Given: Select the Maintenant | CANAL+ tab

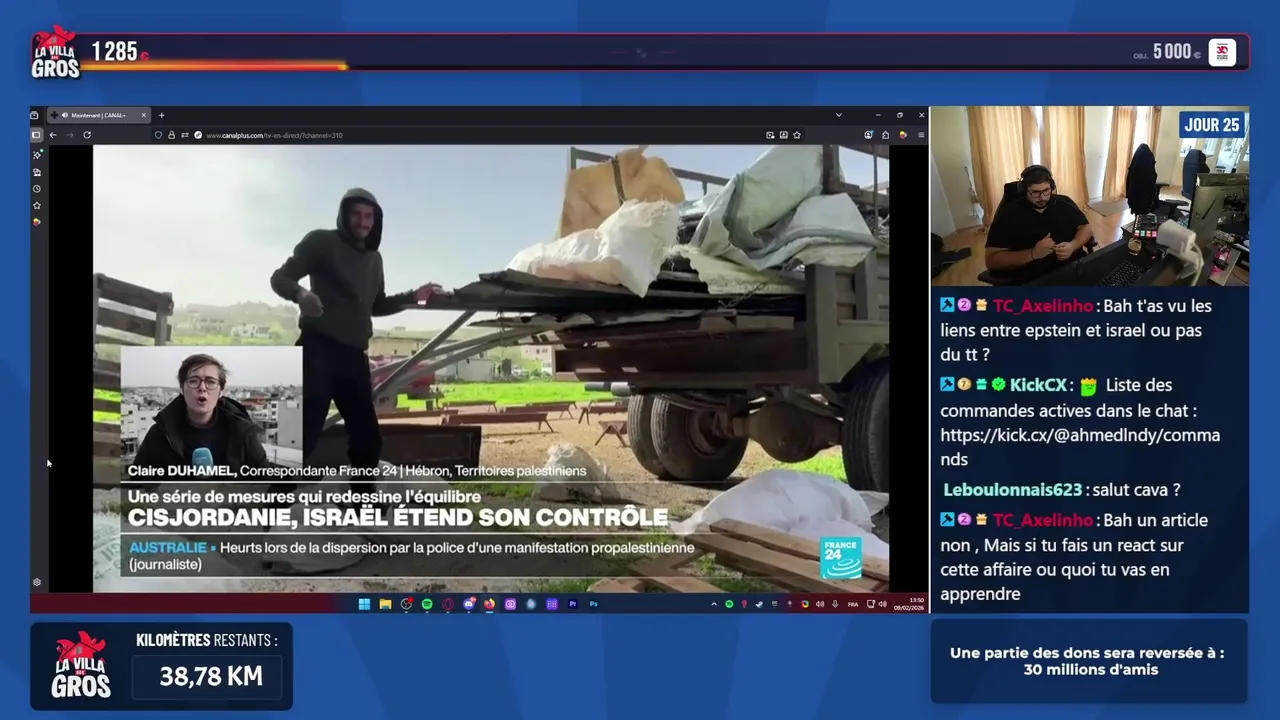Looking at the screenshot, I should (98, 115).
